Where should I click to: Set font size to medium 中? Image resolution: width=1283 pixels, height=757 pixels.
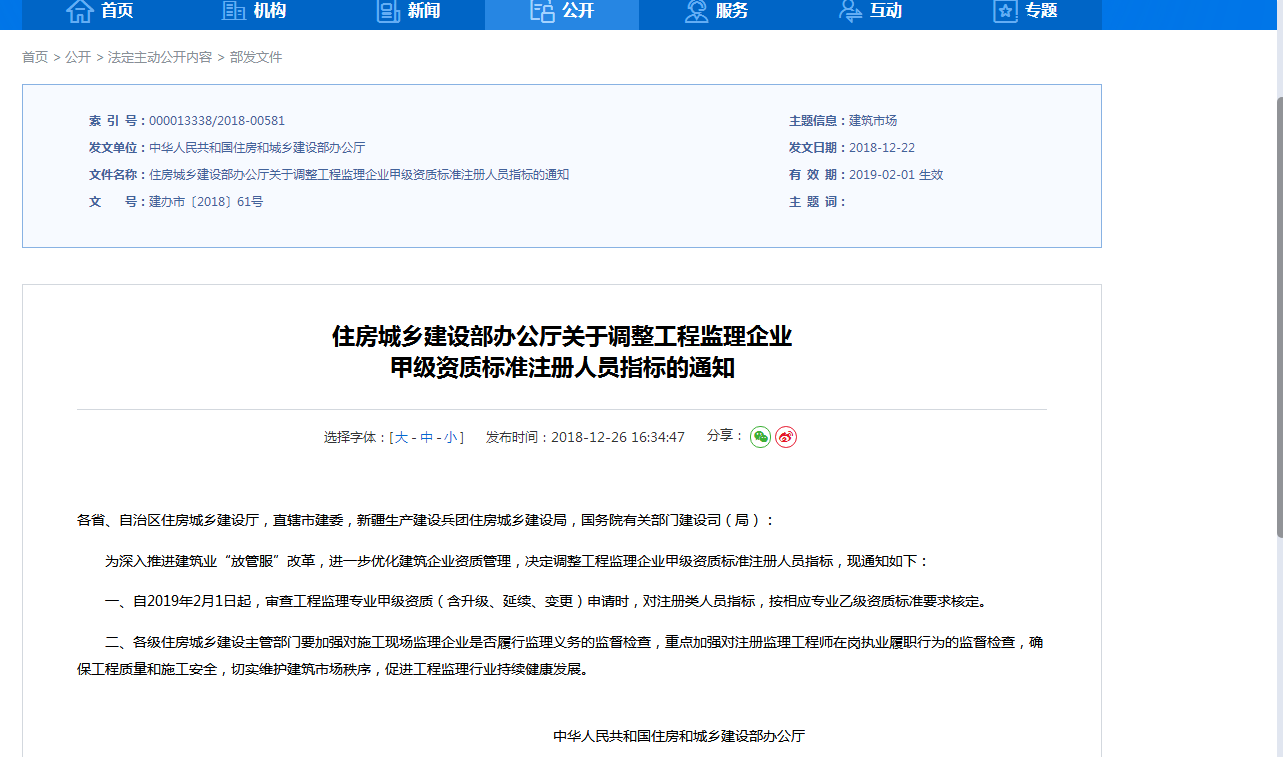coord(427,438)
